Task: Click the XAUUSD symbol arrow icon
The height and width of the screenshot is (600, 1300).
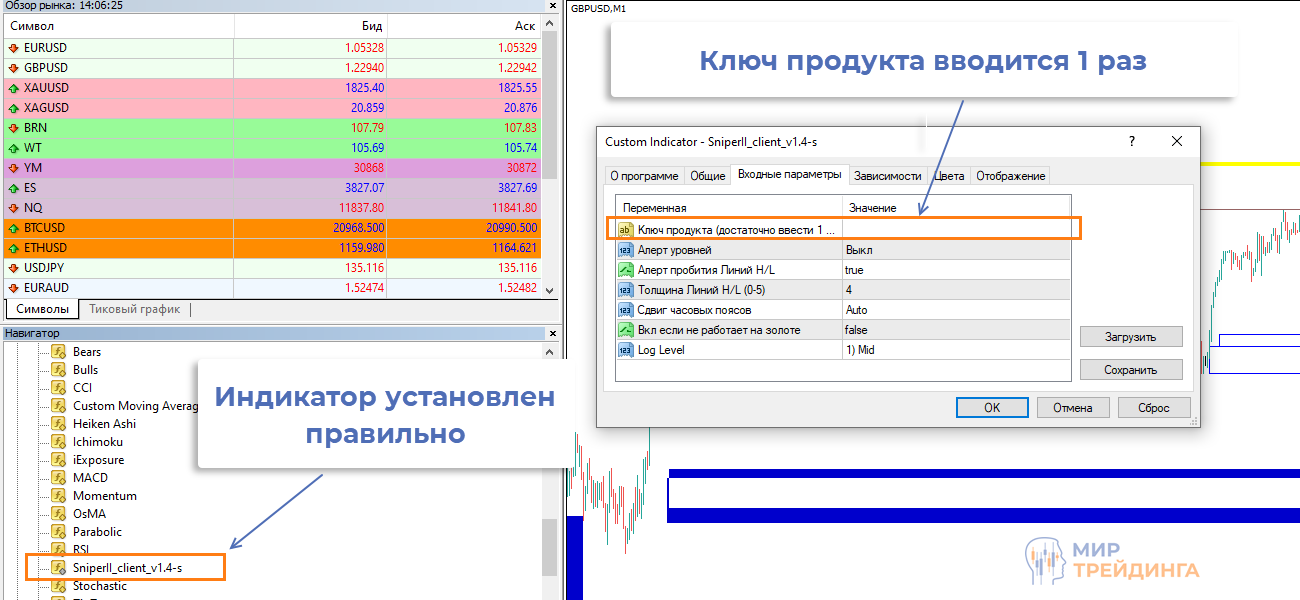Action: 13,88
